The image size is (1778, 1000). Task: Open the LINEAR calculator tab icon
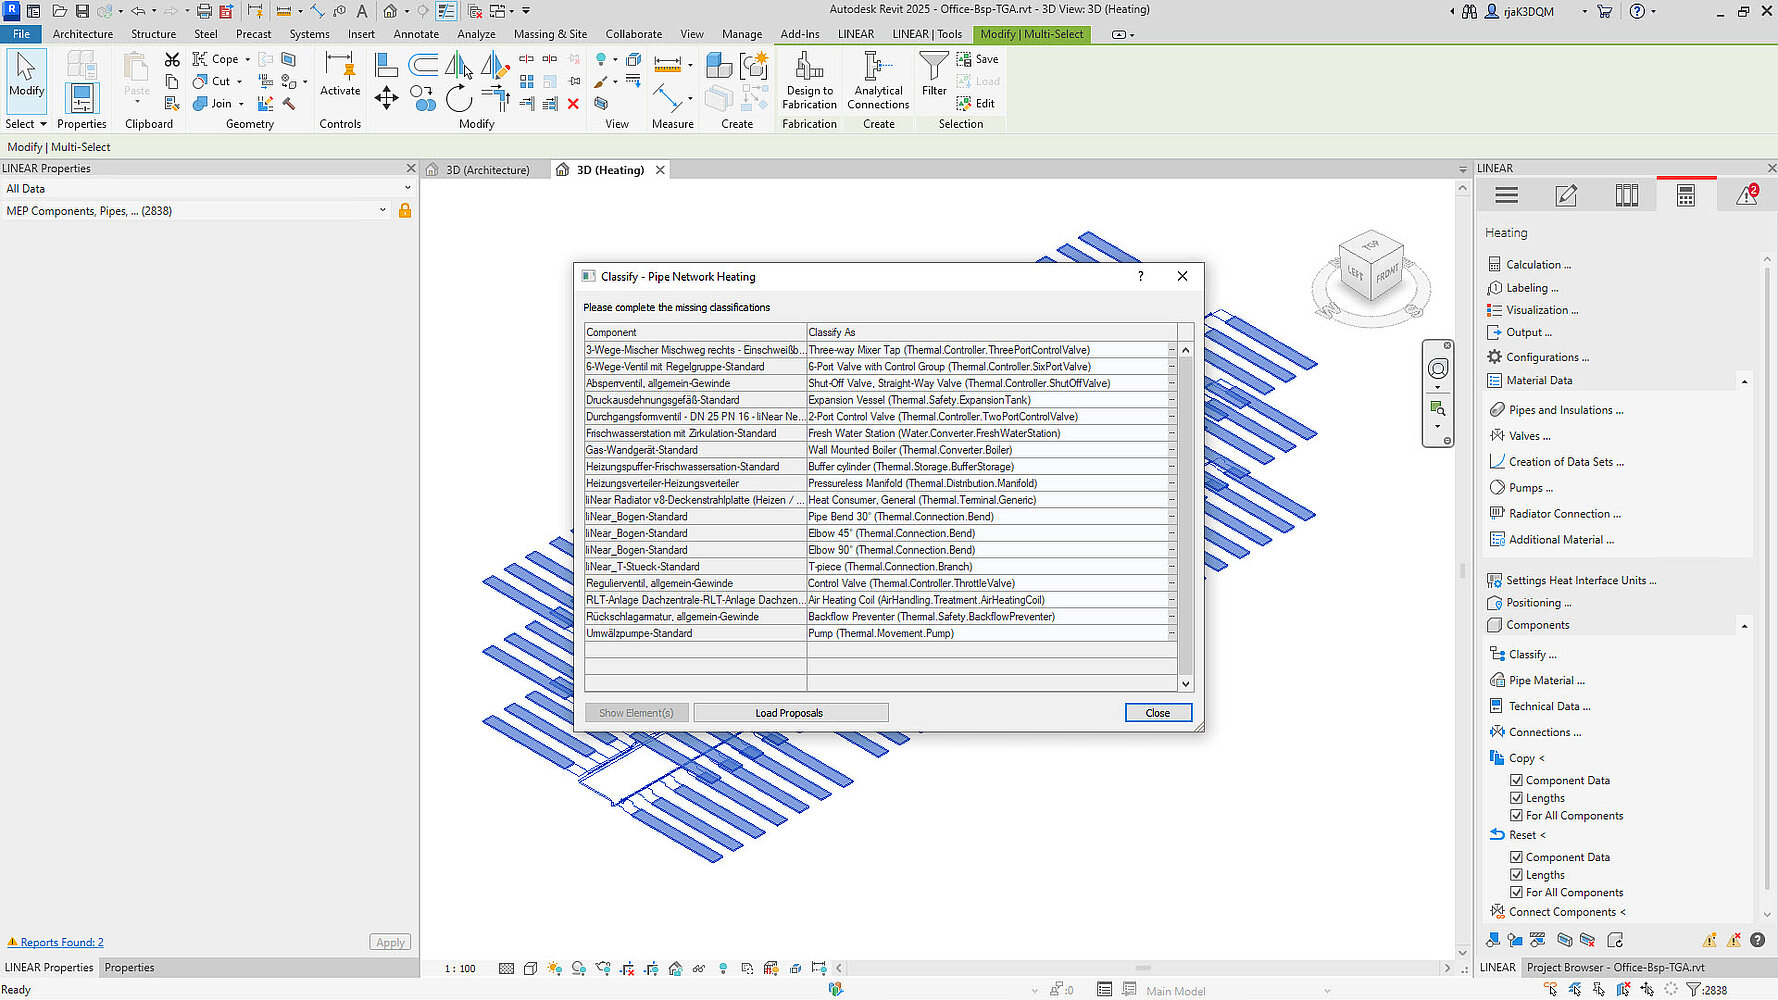coord(1686,196)
